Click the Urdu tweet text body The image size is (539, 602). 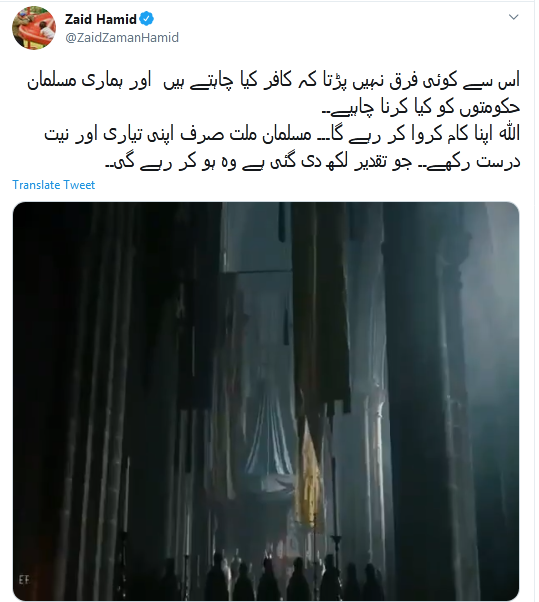273,121
